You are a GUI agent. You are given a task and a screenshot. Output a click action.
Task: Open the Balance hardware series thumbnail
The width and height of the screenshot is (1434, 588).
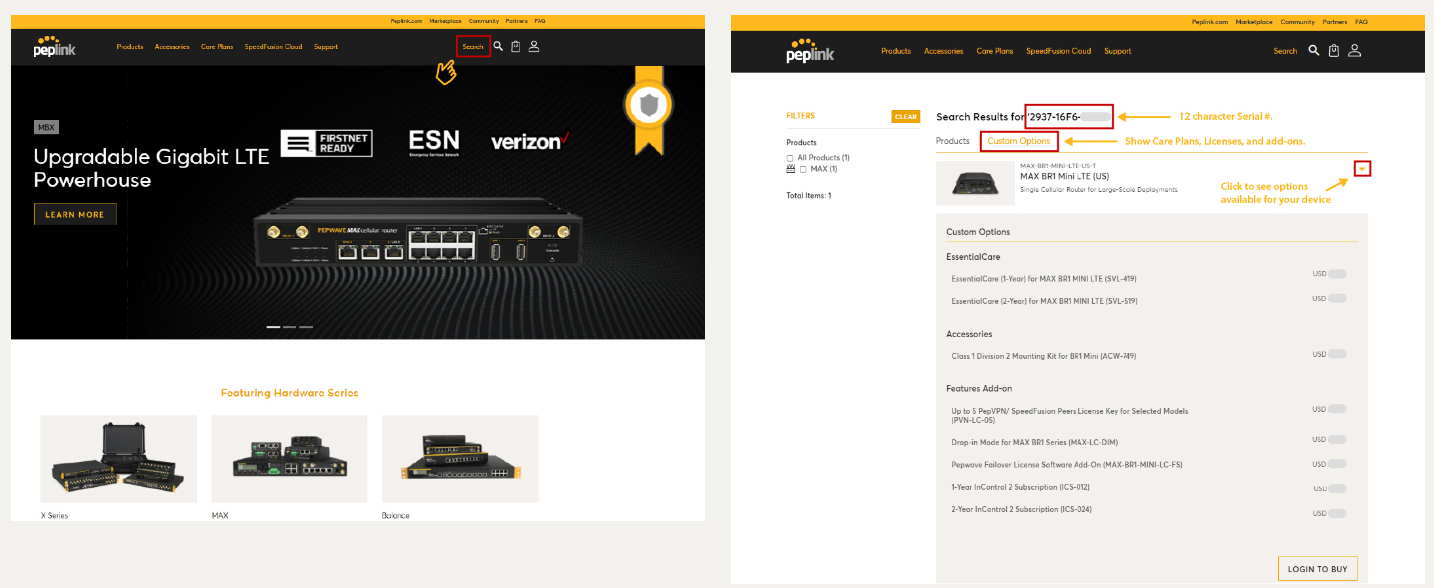[x=460, y=458]
